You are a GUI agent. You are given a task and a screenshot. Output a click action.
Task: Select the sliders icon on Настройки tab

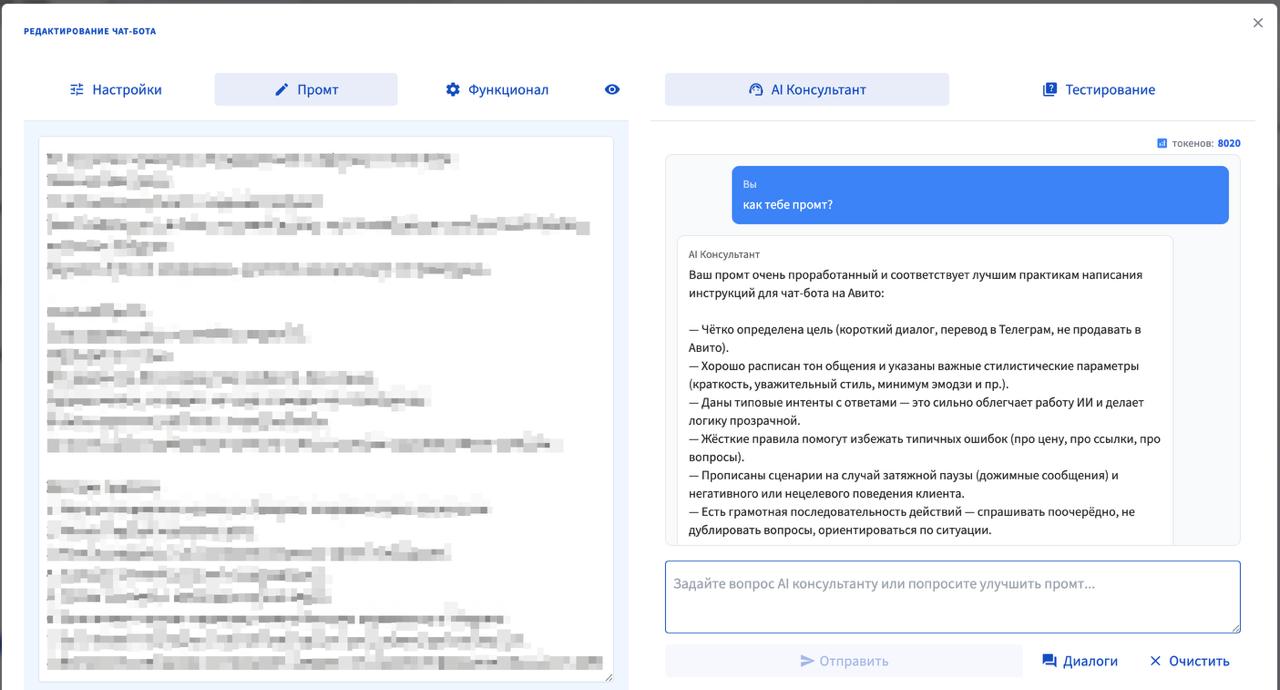tap(76, 89)
